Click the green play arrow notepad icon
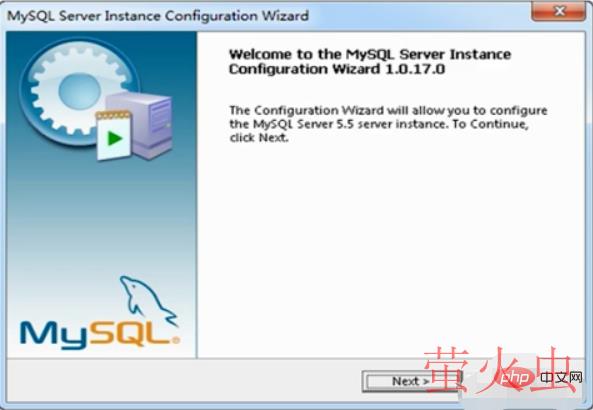The height and width of the screenshot is (410, 593). click(114, 135)
